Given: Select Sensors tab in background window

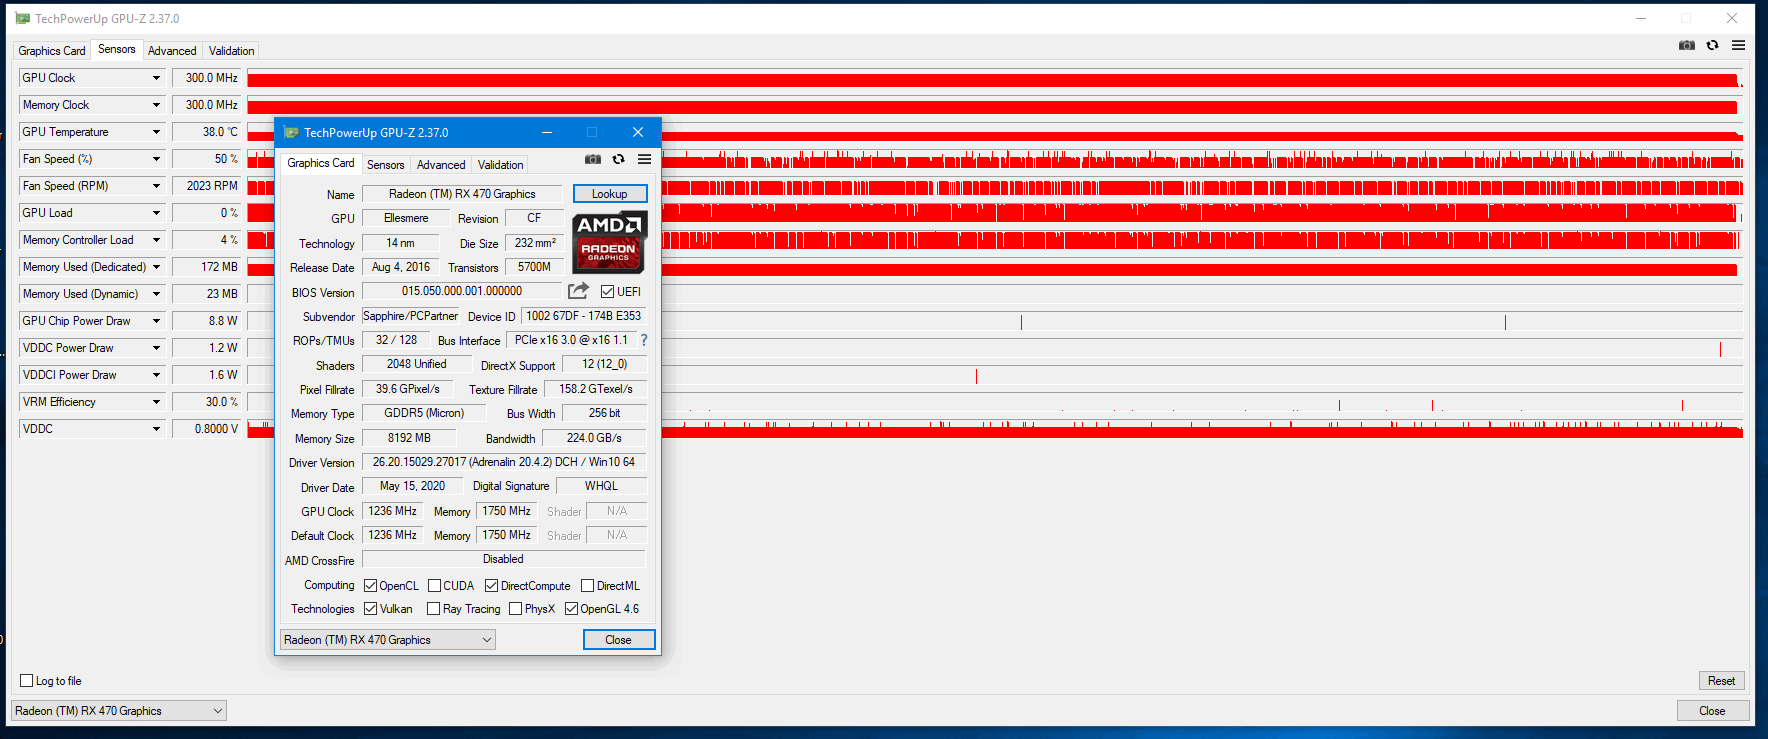Looking at the screenshot, I should point(116,49).
